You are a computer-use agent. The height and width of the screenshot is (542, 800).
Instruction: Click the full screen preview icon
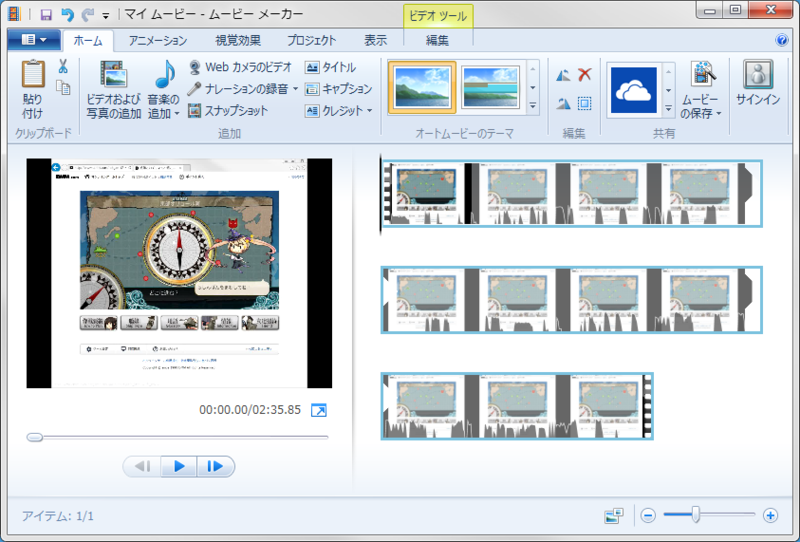(x=319, y=410)
